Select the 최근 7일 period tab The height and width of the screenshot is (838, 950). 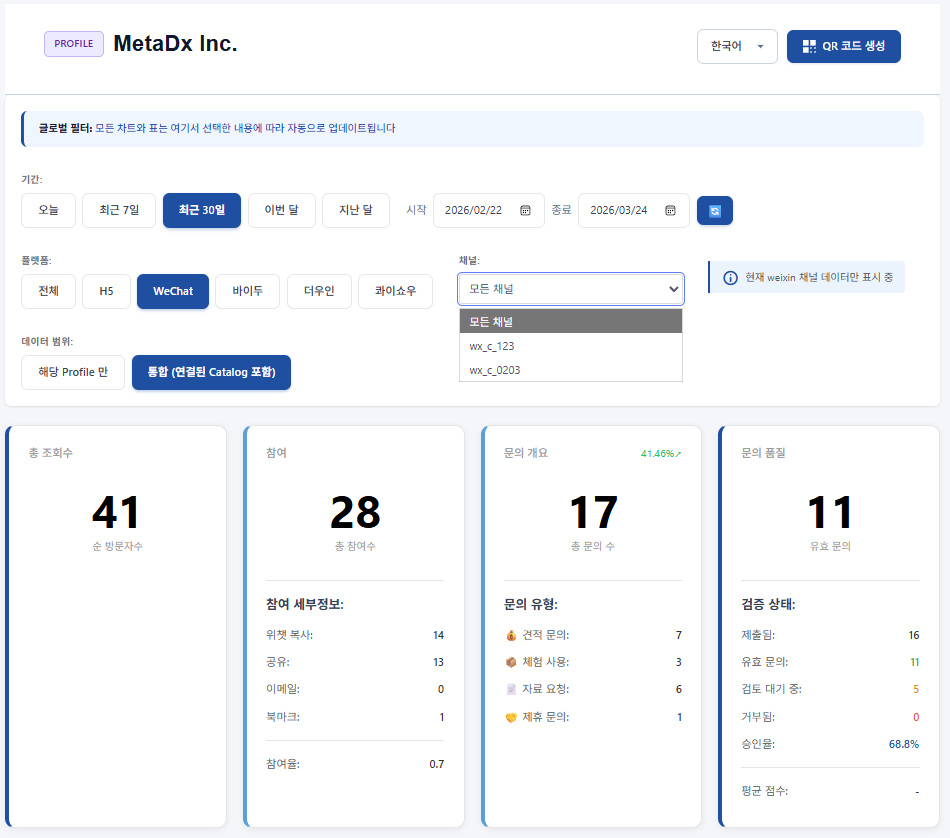[x=119, y=211]
